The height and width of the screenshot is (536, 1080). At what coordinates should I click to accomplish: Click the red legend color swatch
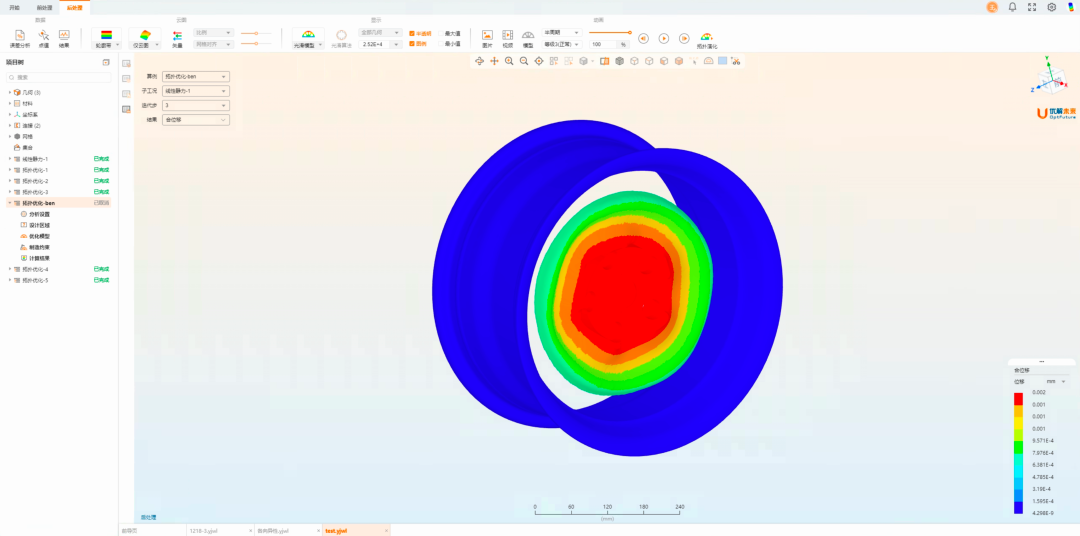1019,399
